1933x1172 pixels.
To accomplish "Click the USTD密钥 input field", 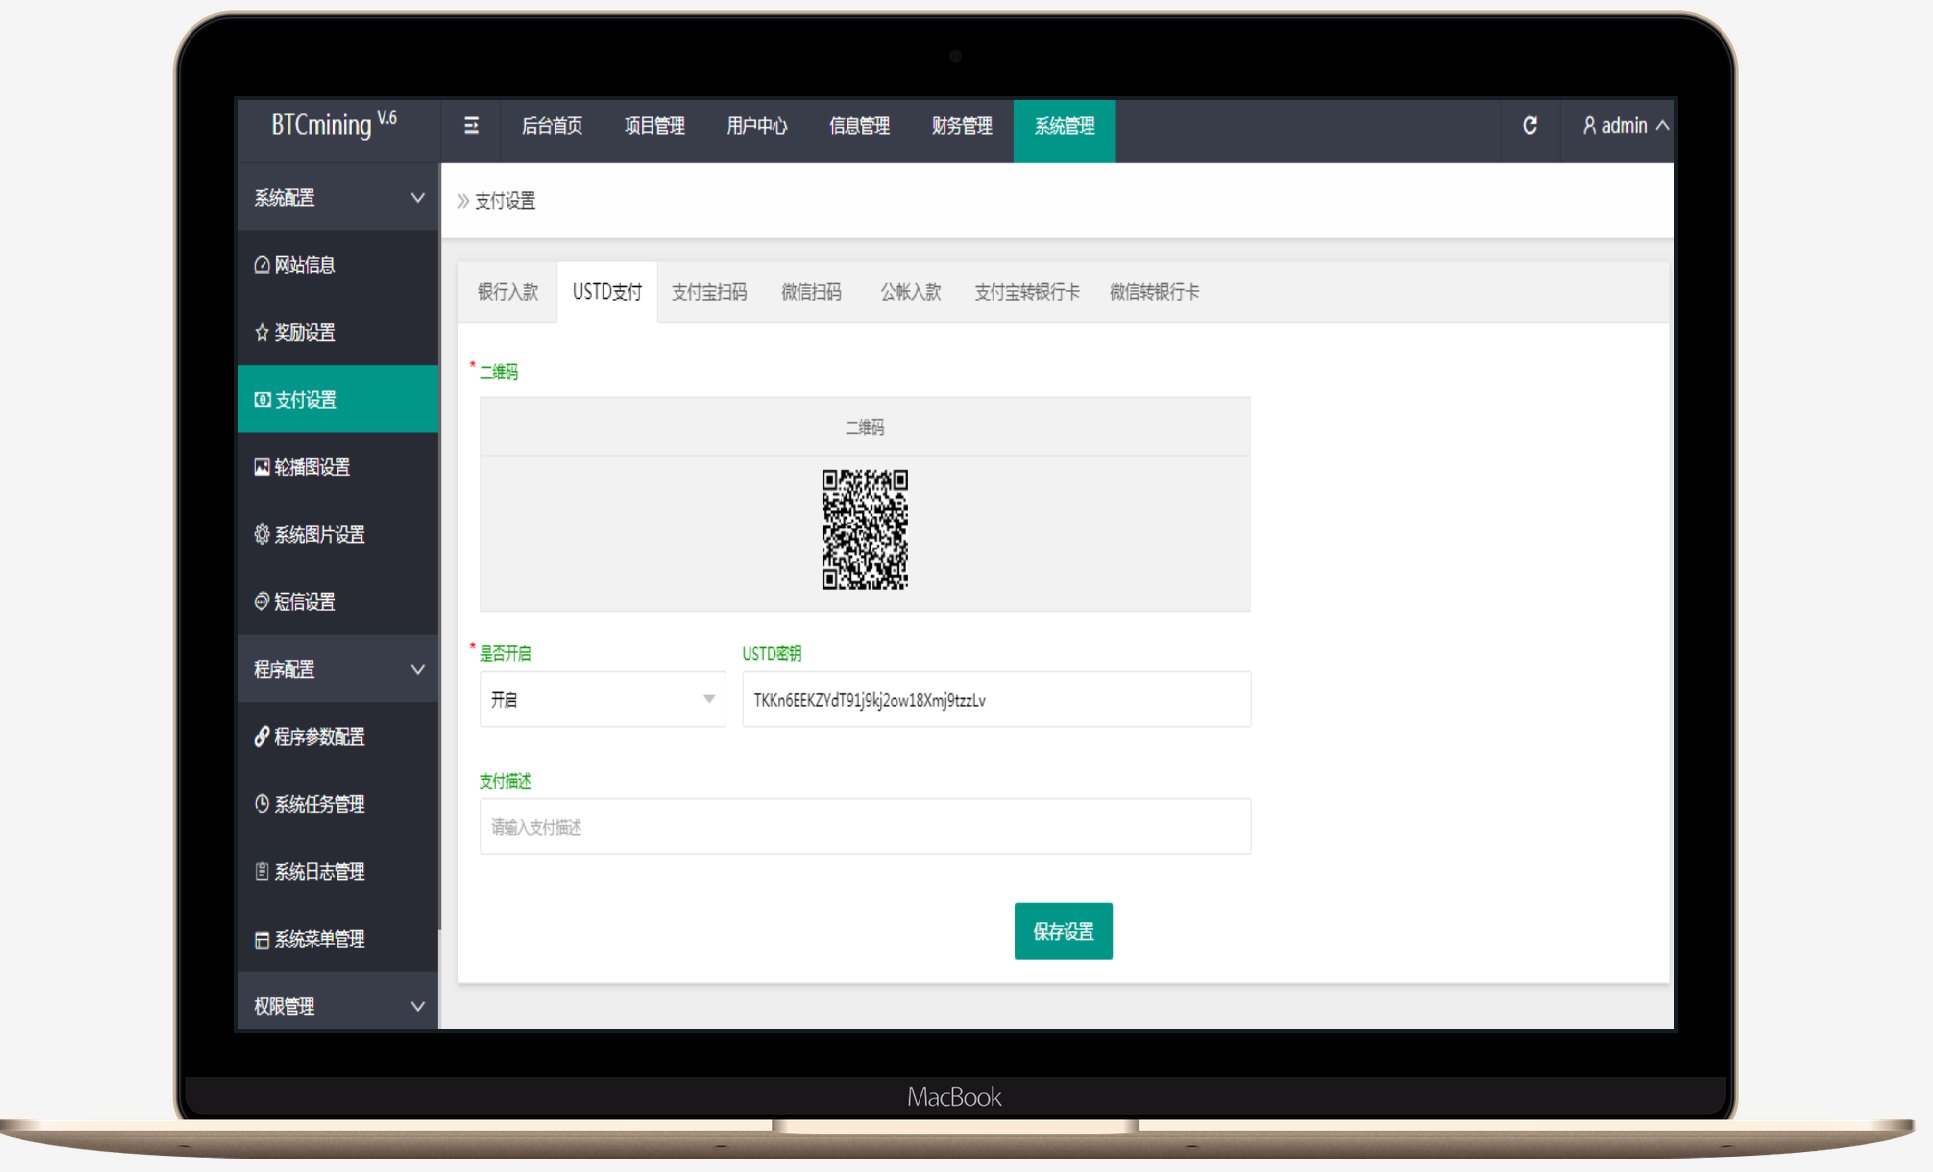I will (x=997, y=699).
